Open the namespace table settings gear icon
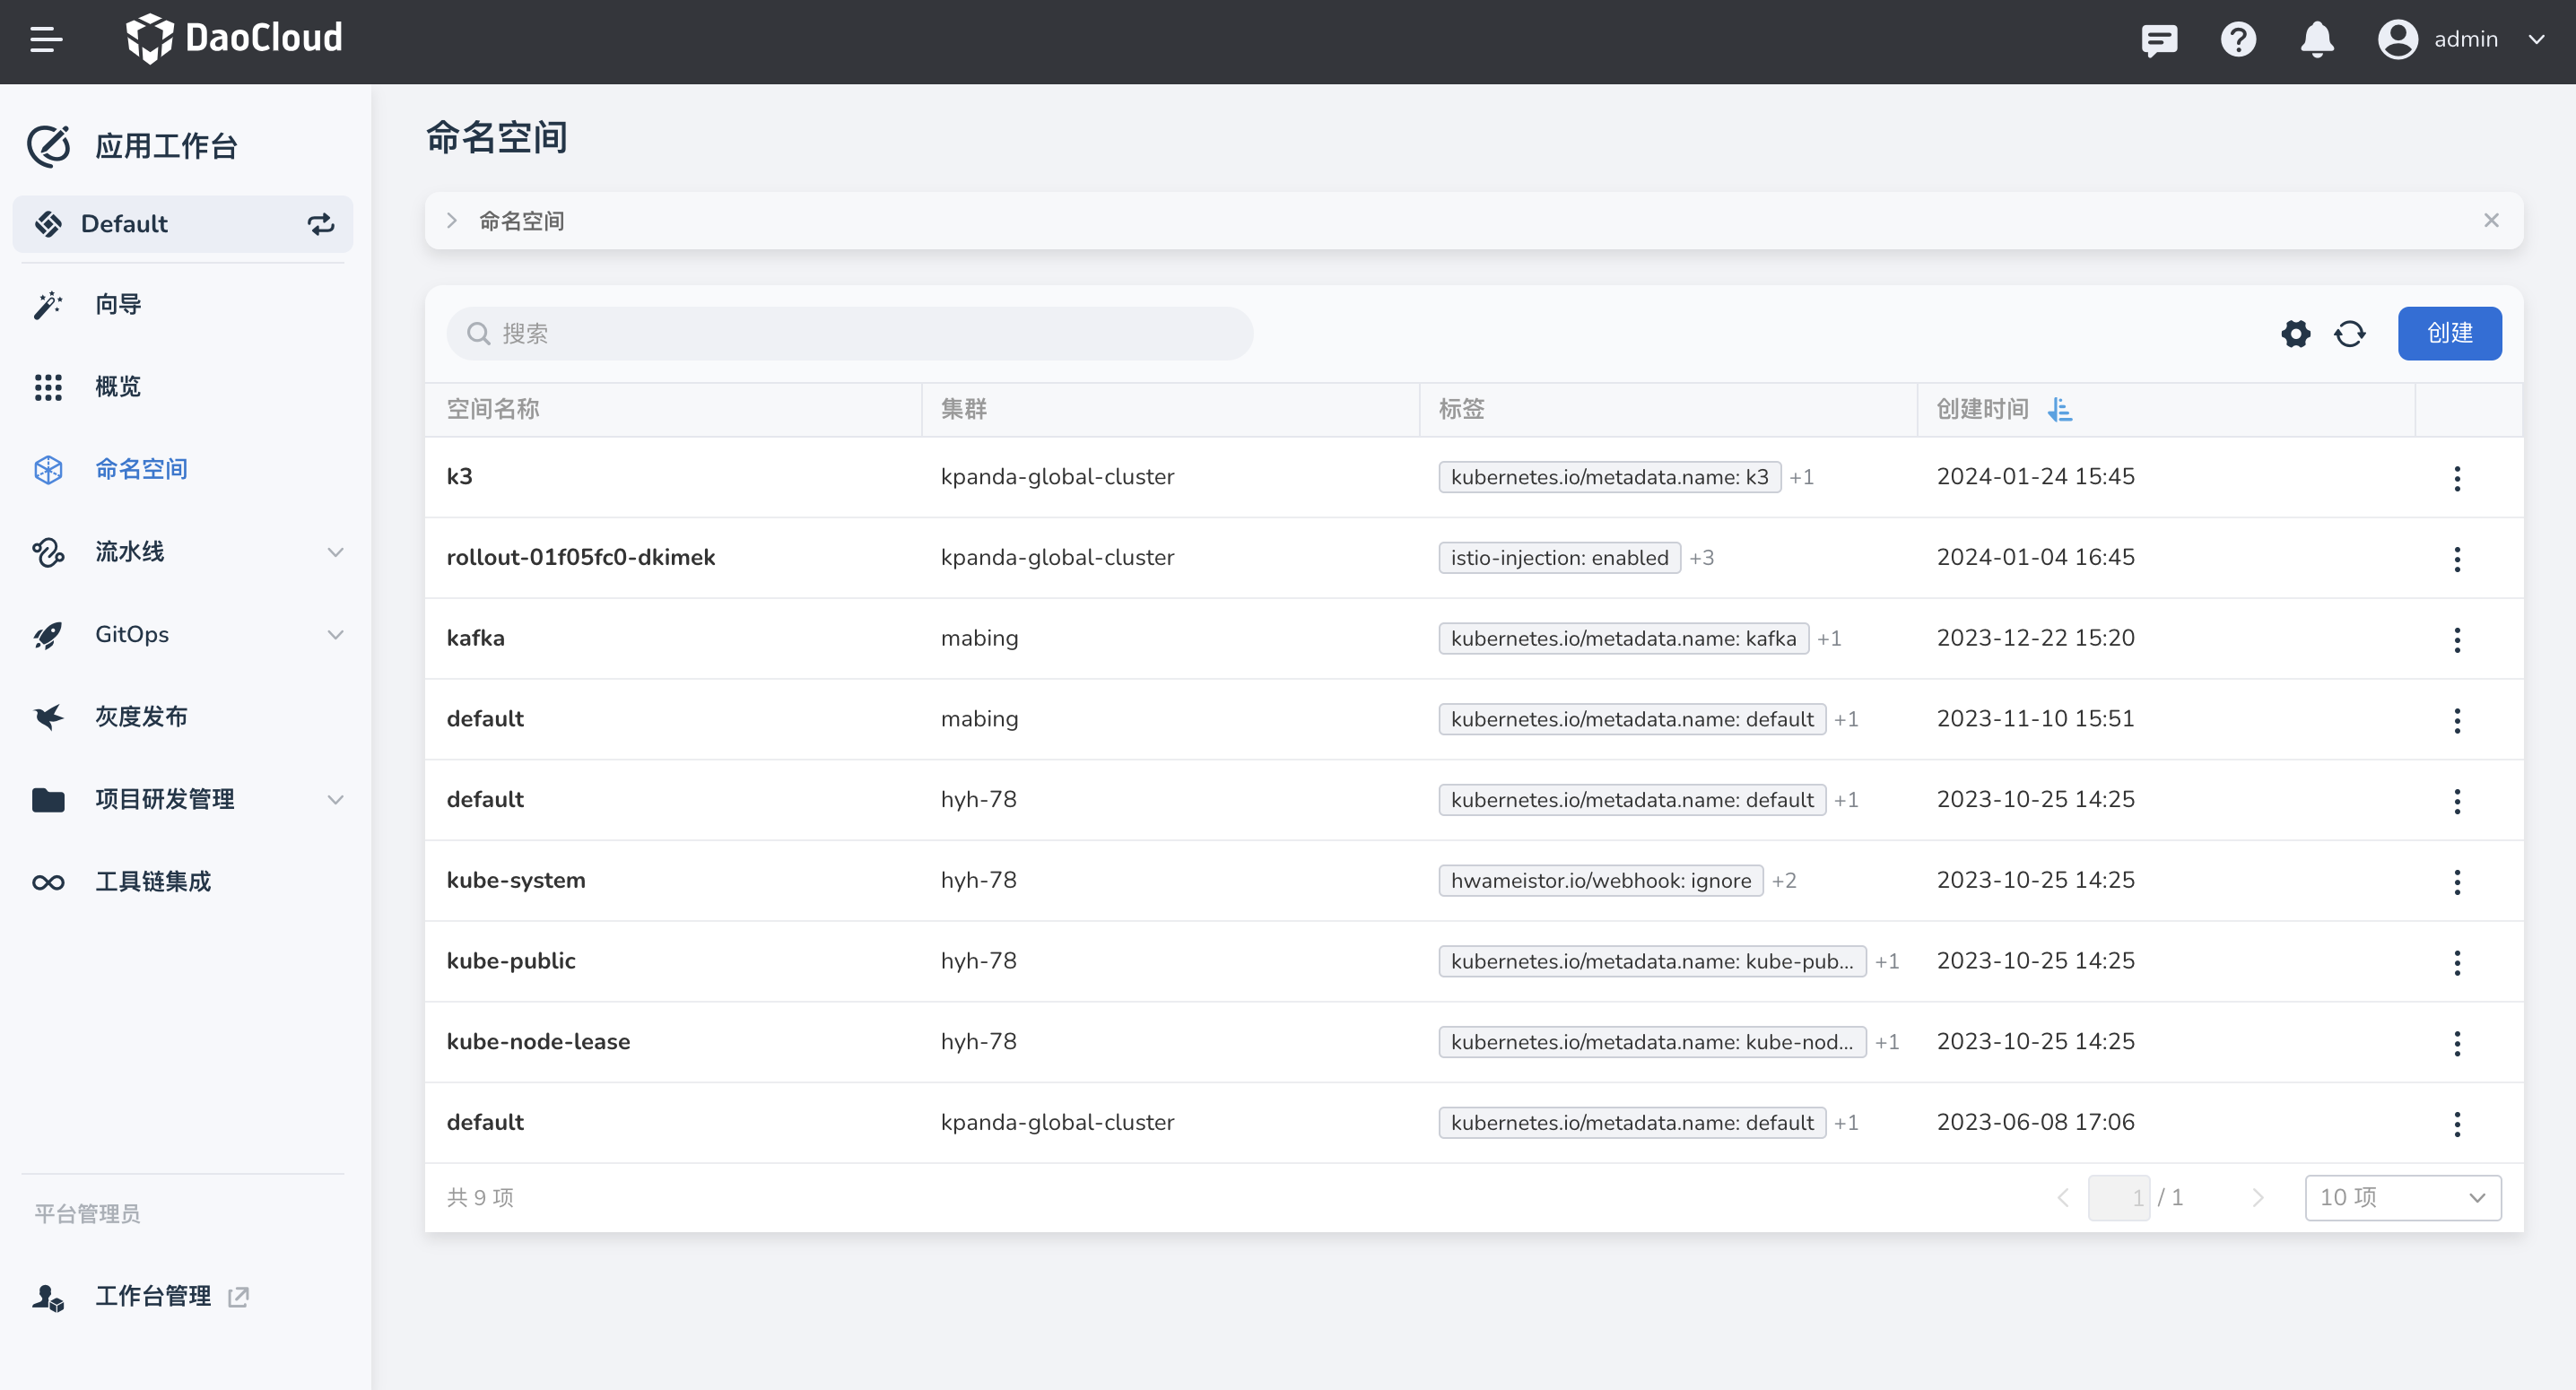The image size is (2576, 1390). 2296,333
